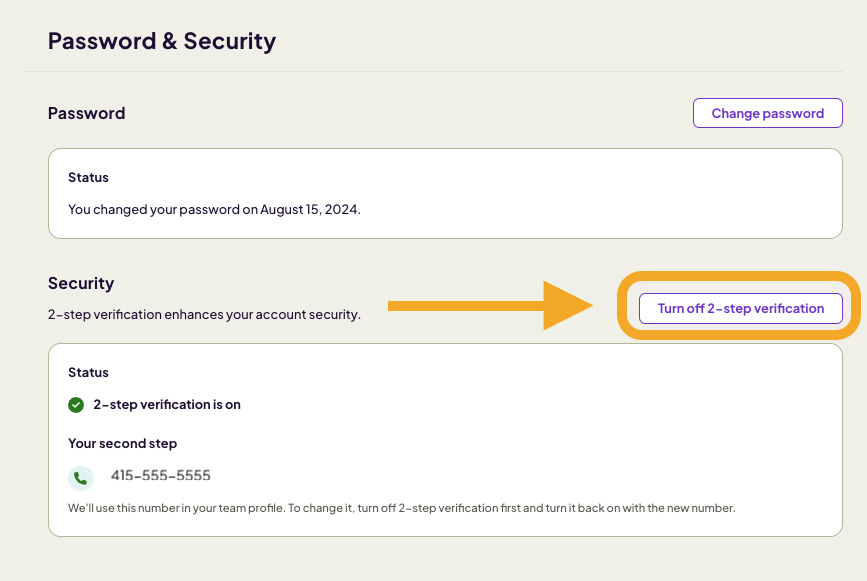
Task: Click the password Status label
Action: click(88, 177)
